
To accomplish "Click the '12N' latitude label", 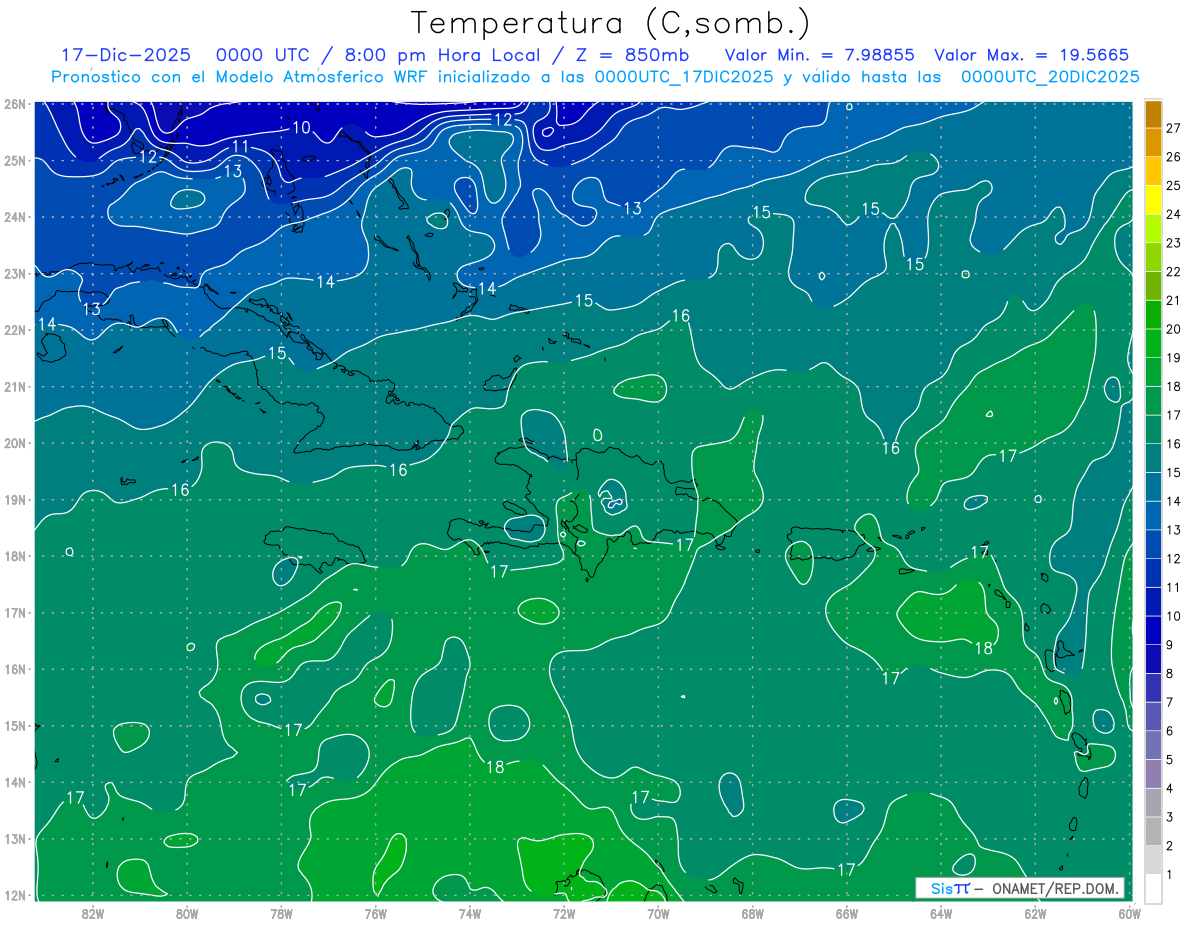I will point(14,895).
